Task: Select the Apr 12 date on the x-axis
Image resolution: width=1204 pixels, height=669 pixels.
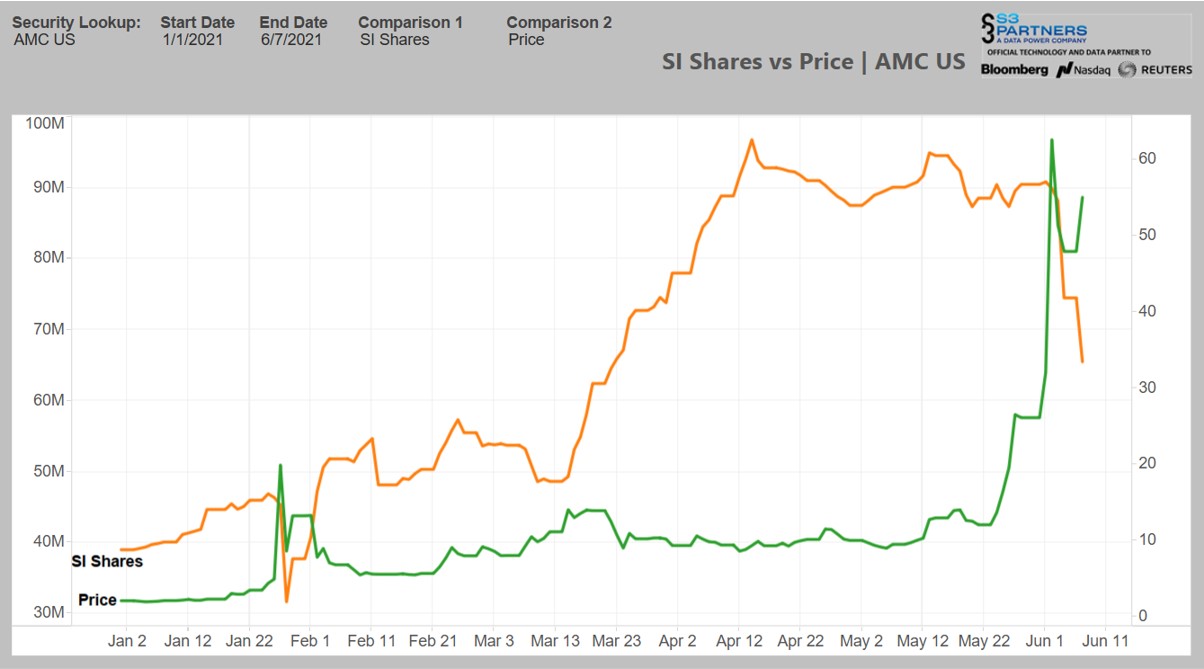Action: coord(741,641)
